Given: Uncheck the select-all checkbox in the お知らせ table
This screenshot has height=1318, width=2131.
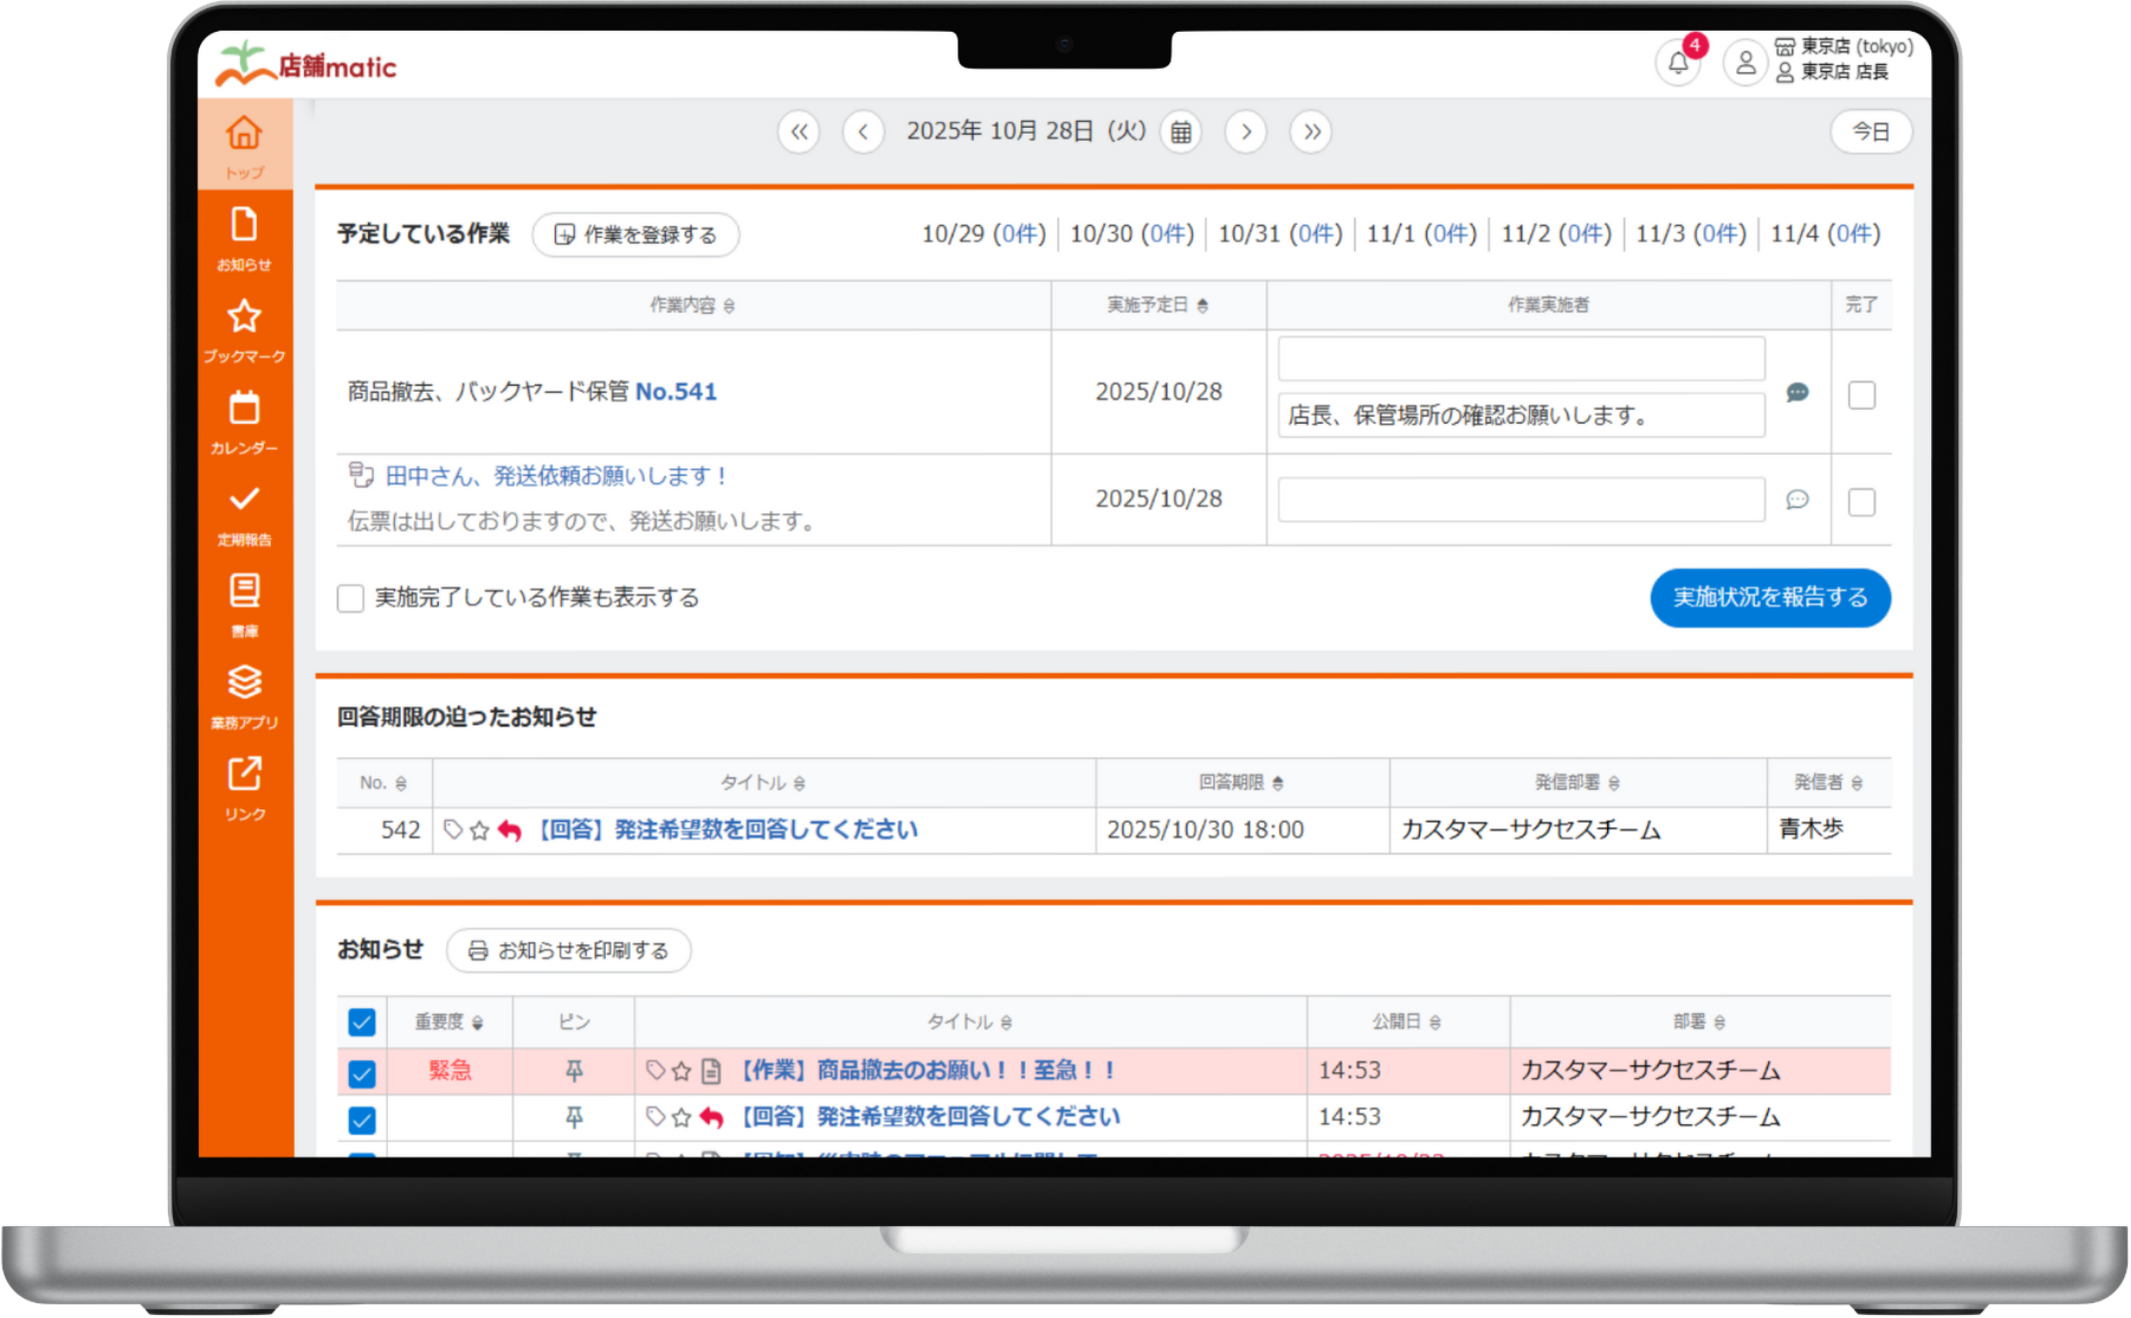Looking at the screenshot, I should coord(361,1022).
